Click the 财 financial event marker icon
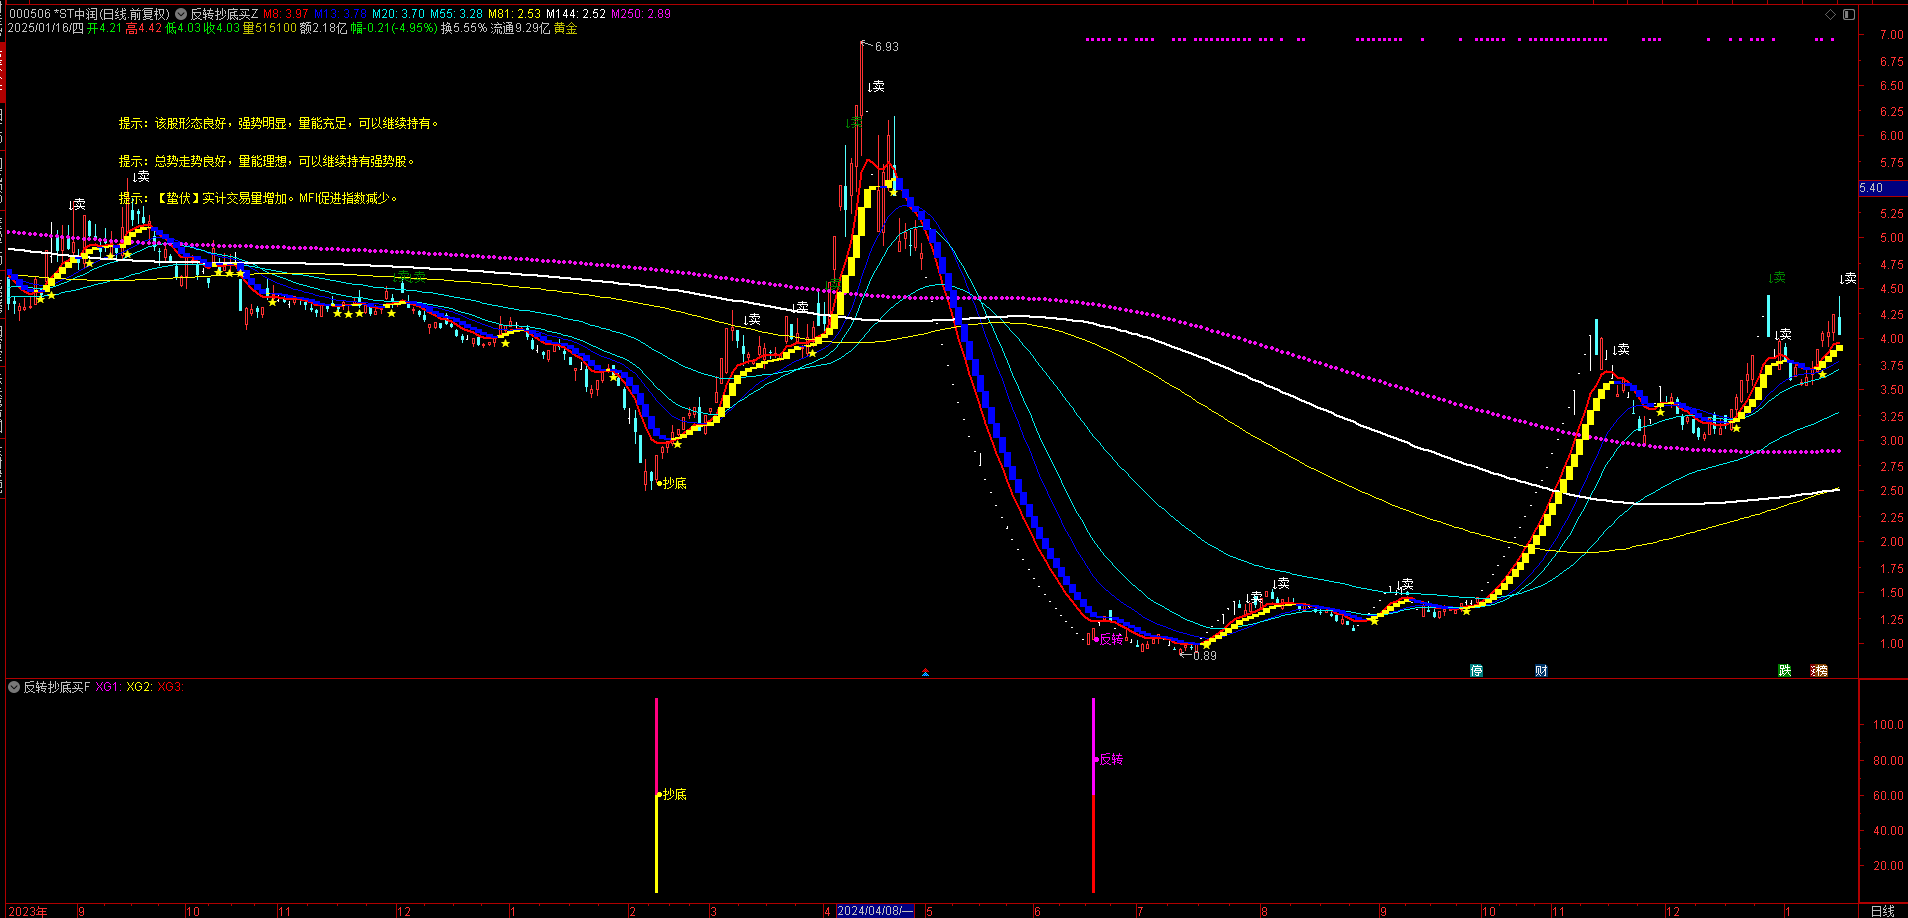Viewport: 1908px width, 918px height. 1541,671
